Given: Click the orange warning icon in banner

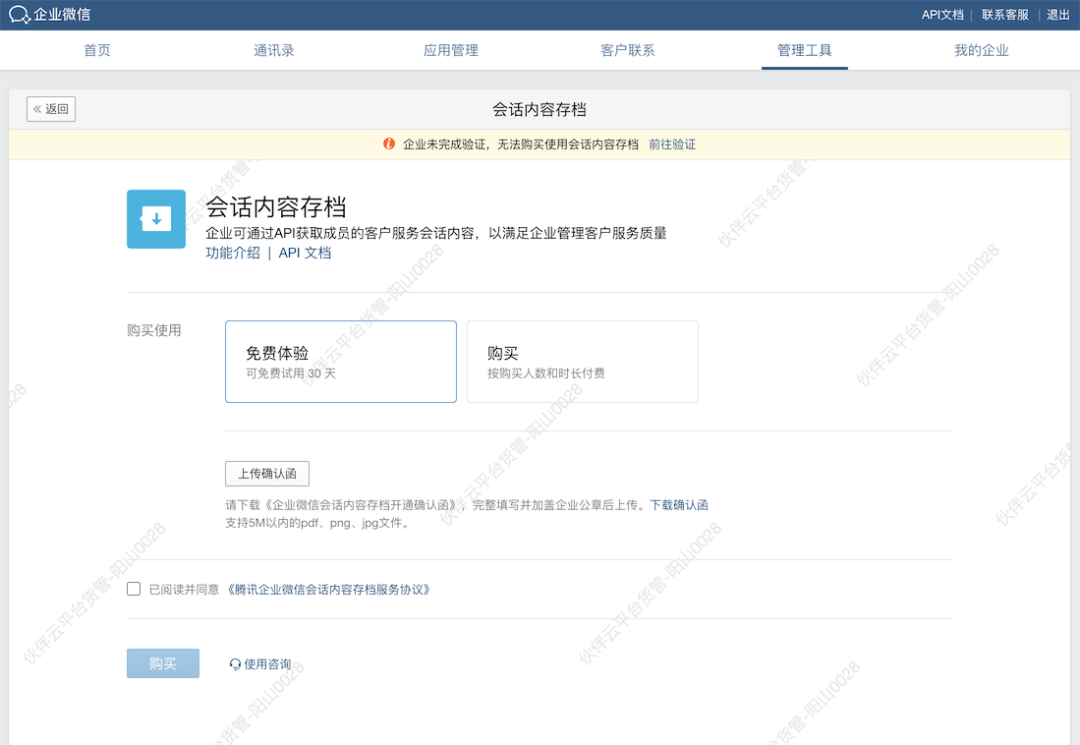Looking at the screenshot, I should click(x=389, y=144).
